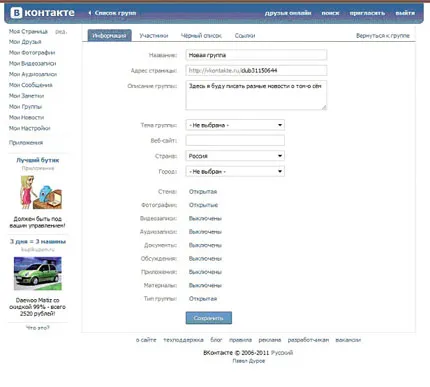
Task: Open Мои Друзья in sidebar
Action: pyautogui.click(x=25, y=42)
